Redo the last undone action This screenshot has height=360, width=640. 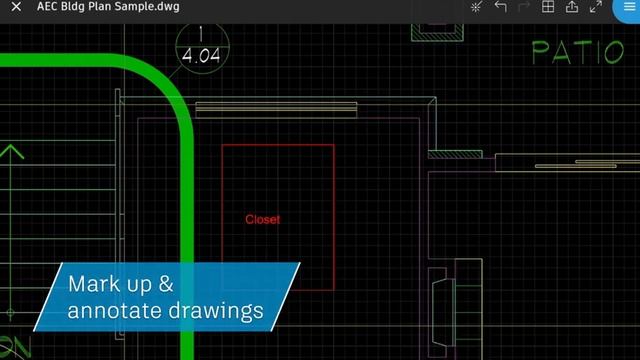click(x=524, y=7)
